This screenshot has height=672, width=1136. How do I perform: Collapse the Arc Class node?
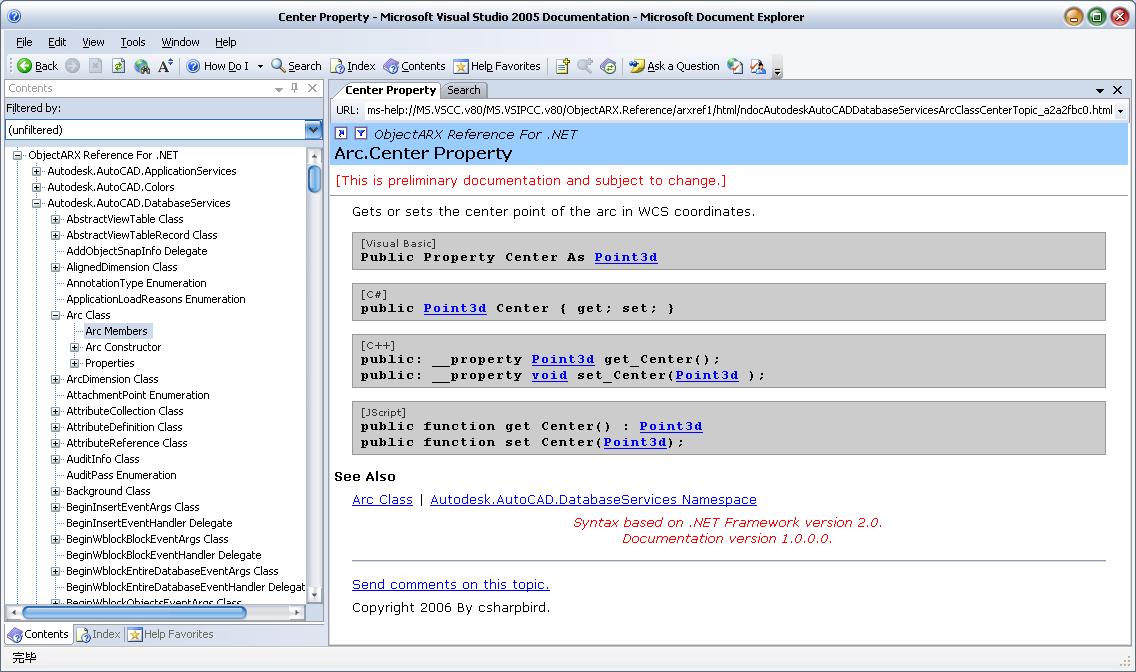pyautogui.click(x=55, y=315)
